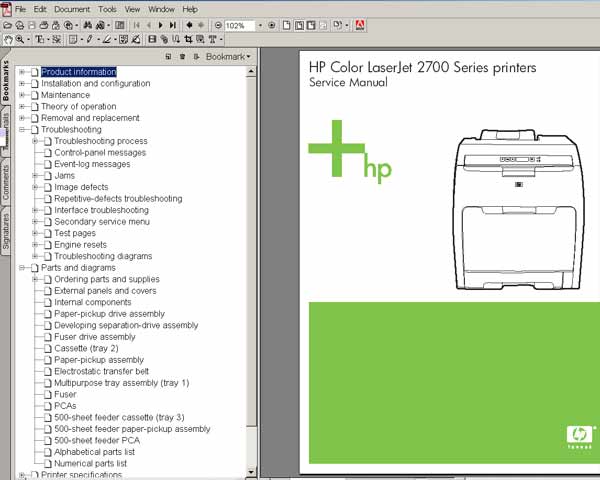Open Control-panel messages bookmark

[100, 153]
